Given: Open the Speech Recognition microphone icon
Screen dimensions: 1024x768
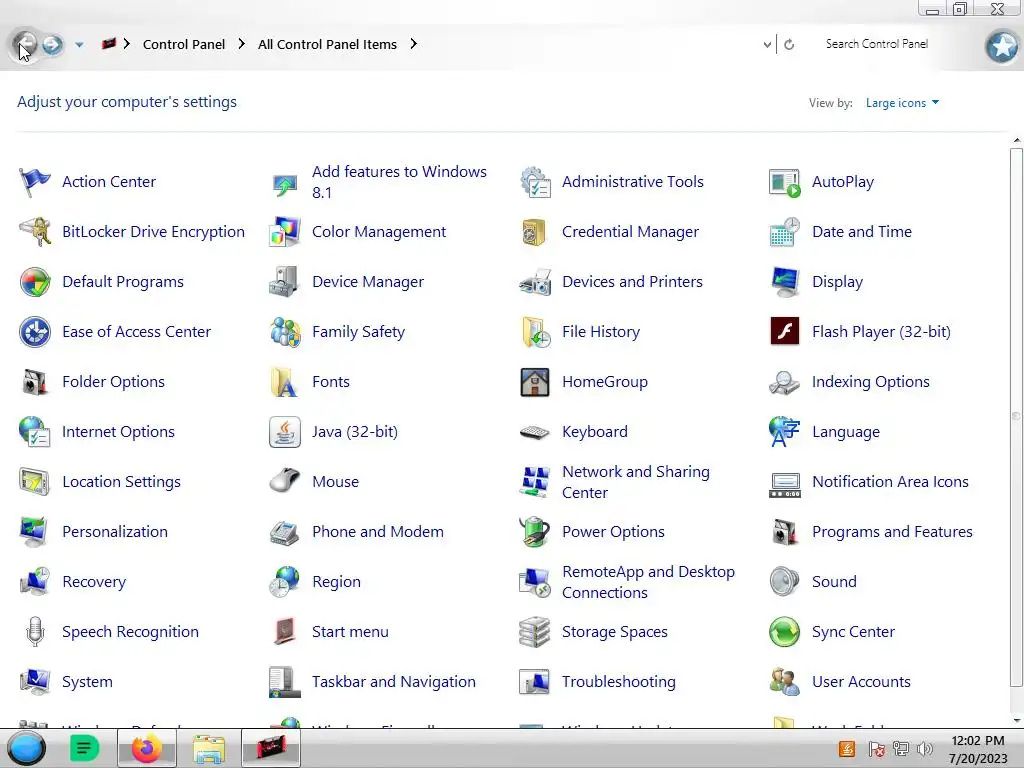Looking at the screenshot, I should tap(35, 632).
